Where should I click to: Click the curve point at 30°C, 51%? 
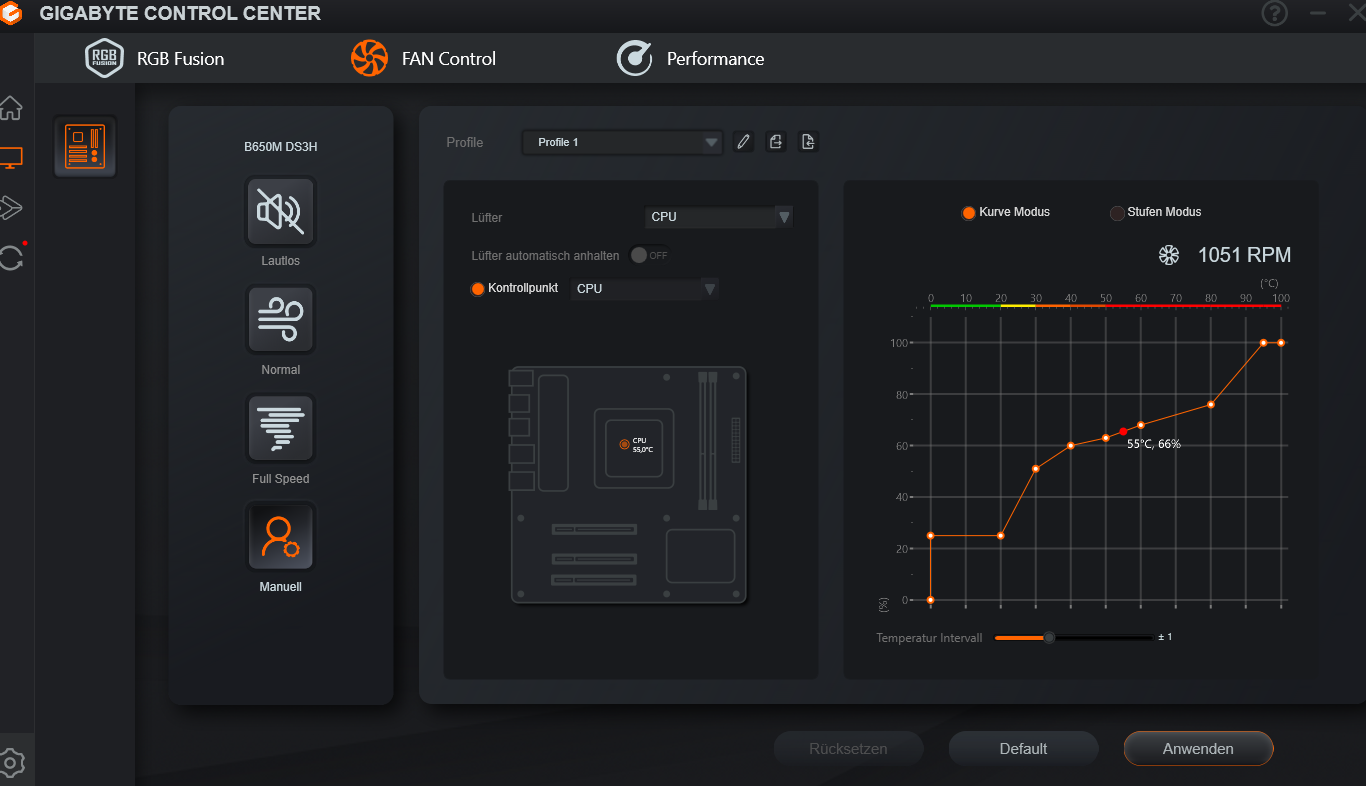(1036, 469)
